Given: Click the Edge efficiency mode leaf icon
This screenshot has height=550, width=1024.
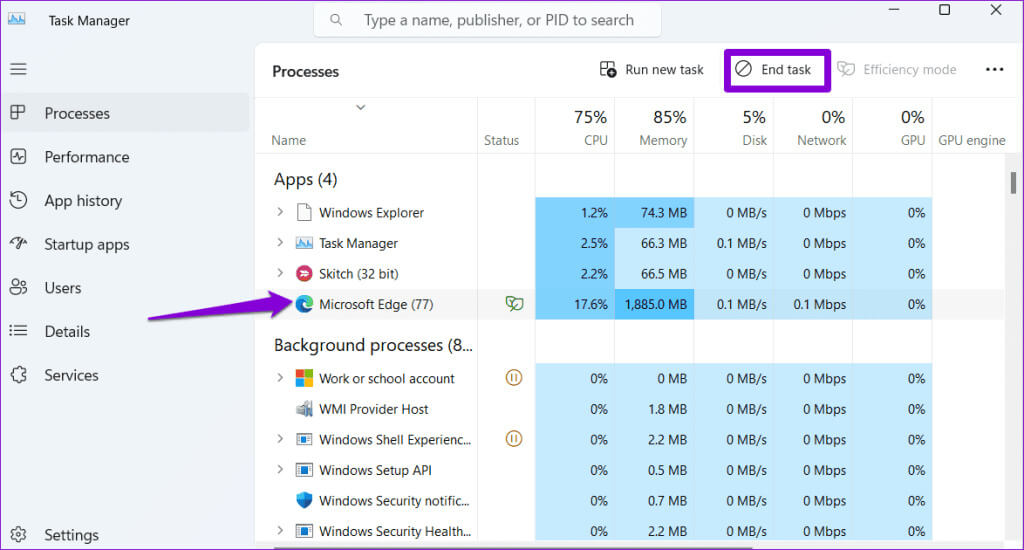Looking at the screenshot, I should (x=514, y=304).
